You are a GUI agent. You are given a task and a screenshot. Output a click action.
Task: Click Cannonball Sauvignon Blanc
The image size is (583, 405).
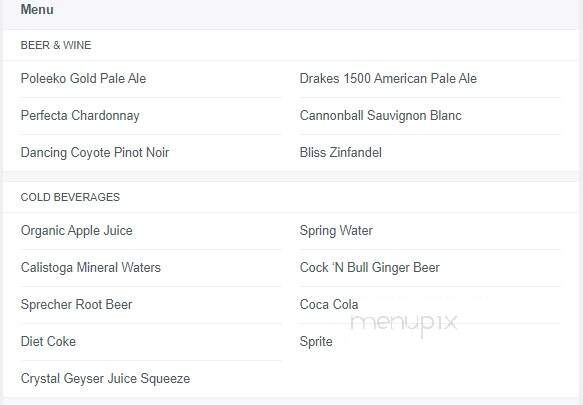(x=381, y=116)
